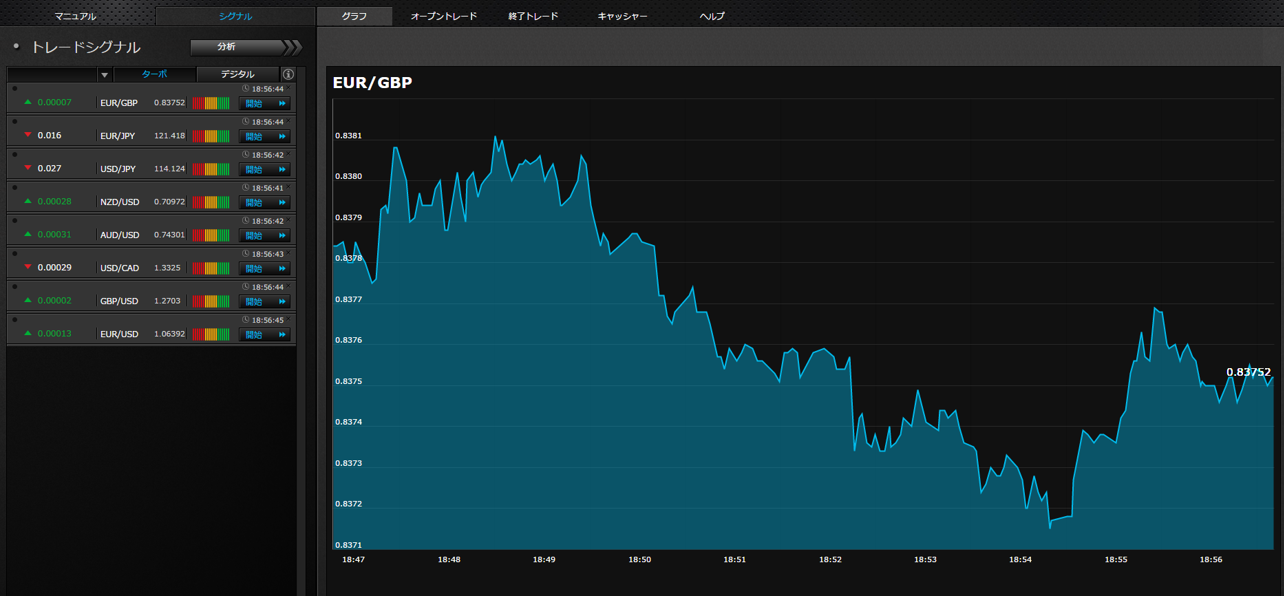This screenshot has width=1284, height=596.
Task: Click the clock icon in the USD/CAD signal row
Action: click(x=246, y=254)
